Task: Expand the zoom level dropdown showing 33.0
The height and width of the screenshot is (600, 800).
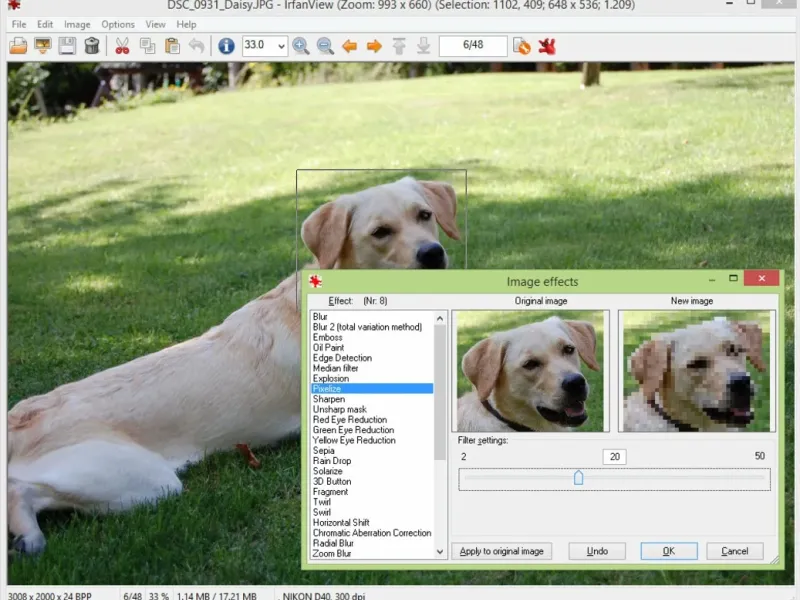Action: (x=279, y=45)
